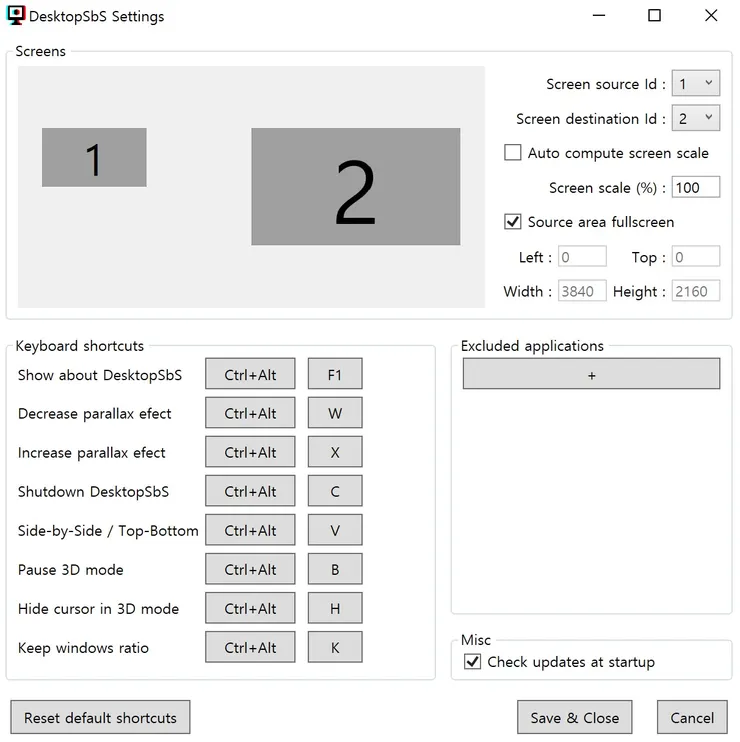Add an excluded application with plus button
740x742 pixels.
click(x=591, y=374)
